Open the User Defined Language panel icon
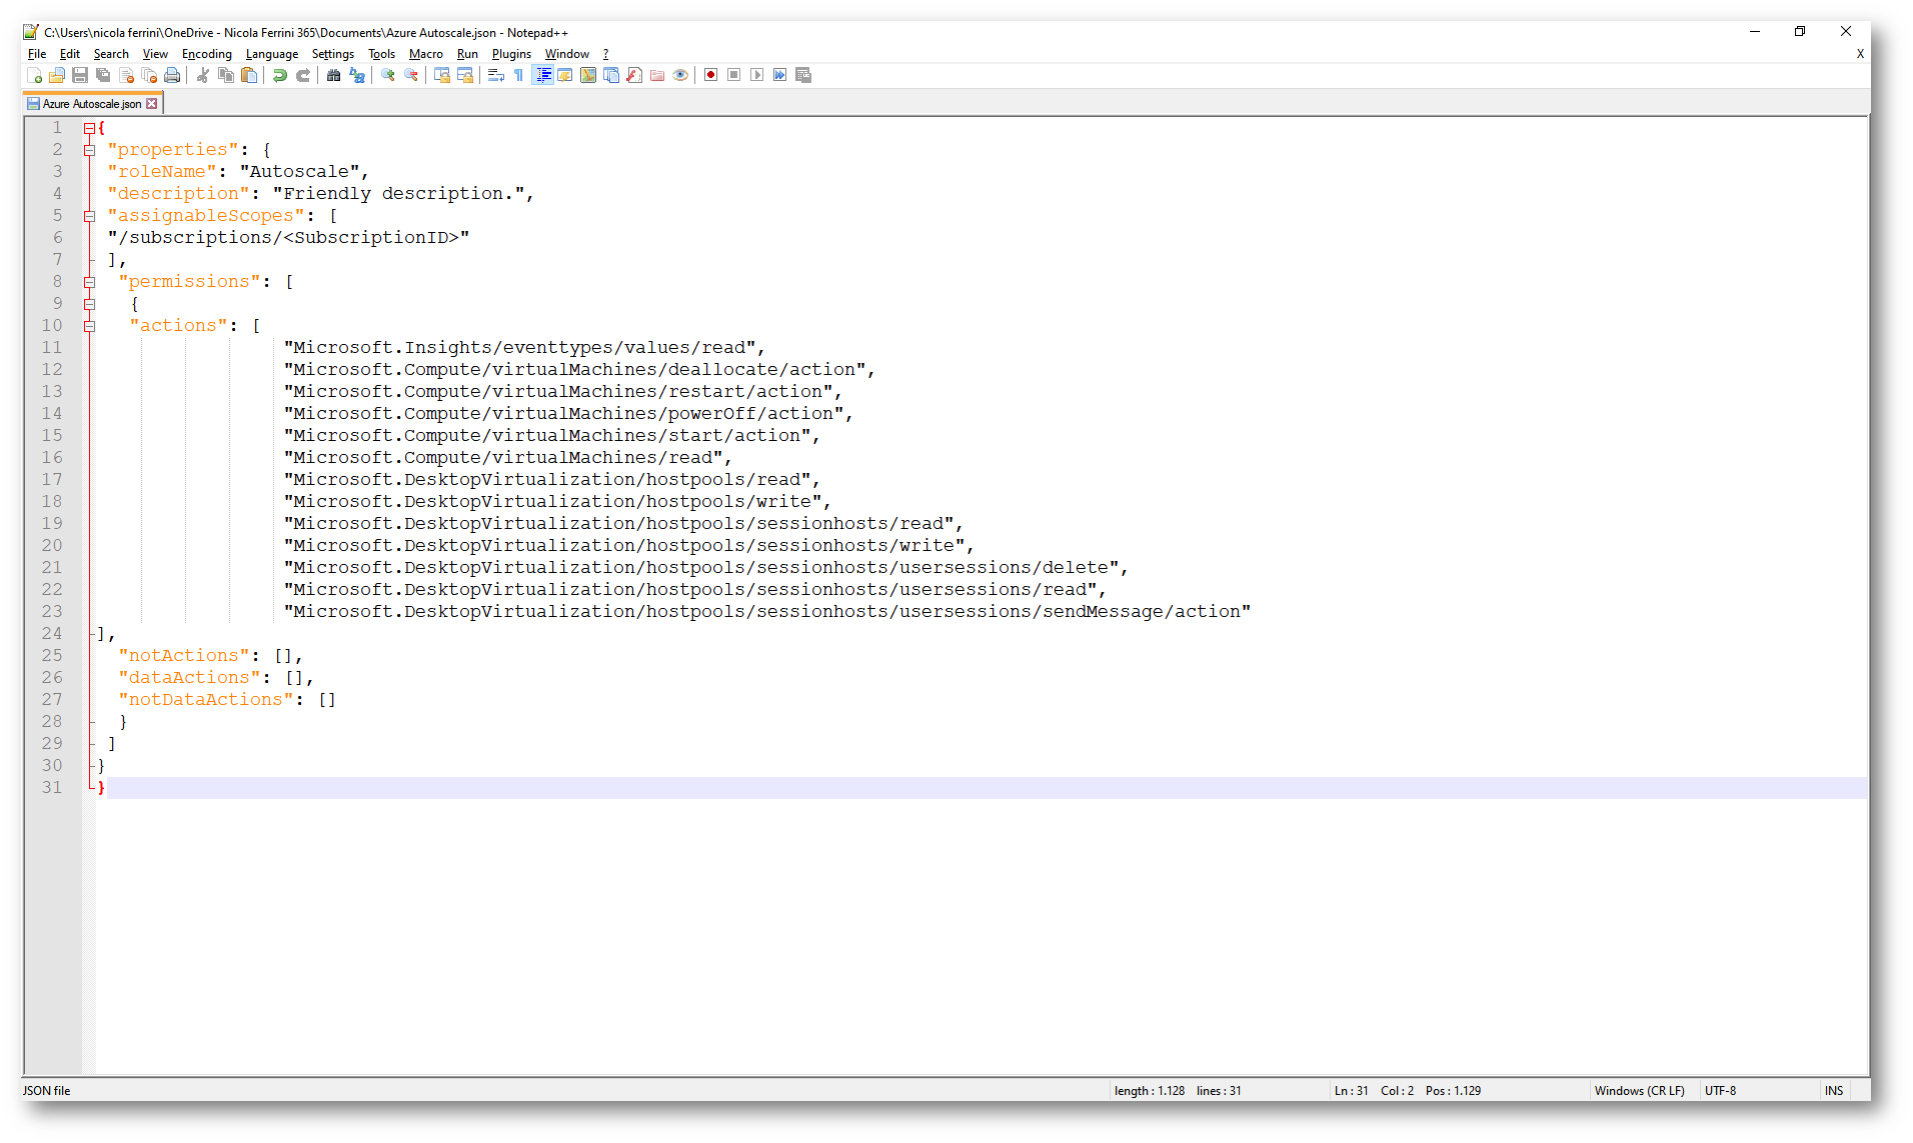The height and width of the screenshot is (1143, 1913). 565,75
